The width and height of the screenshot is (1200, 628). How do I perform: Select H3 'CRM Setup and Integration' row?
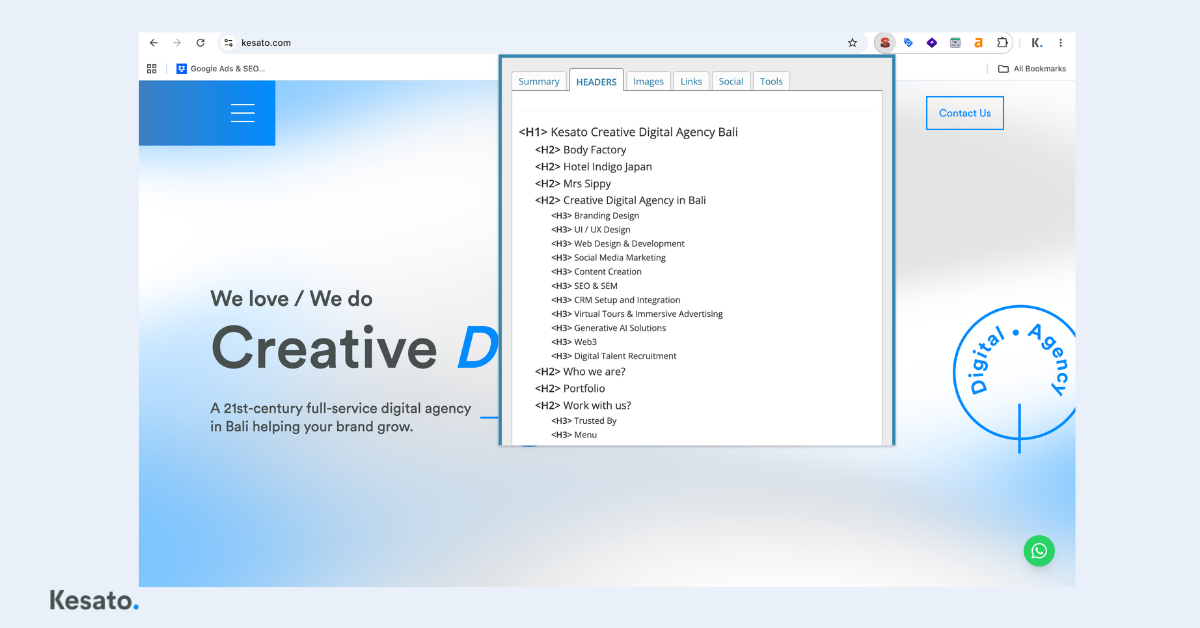coord(616,300)
